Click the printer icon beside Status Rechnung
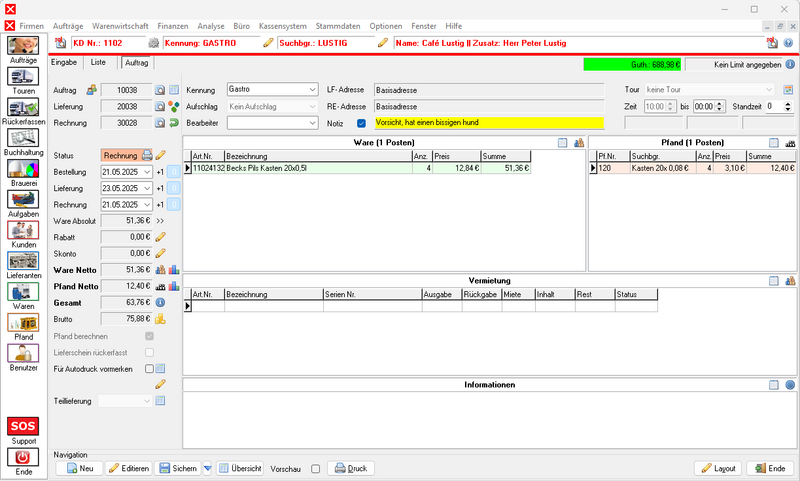800x481 pixels. (x=147, y=155)
